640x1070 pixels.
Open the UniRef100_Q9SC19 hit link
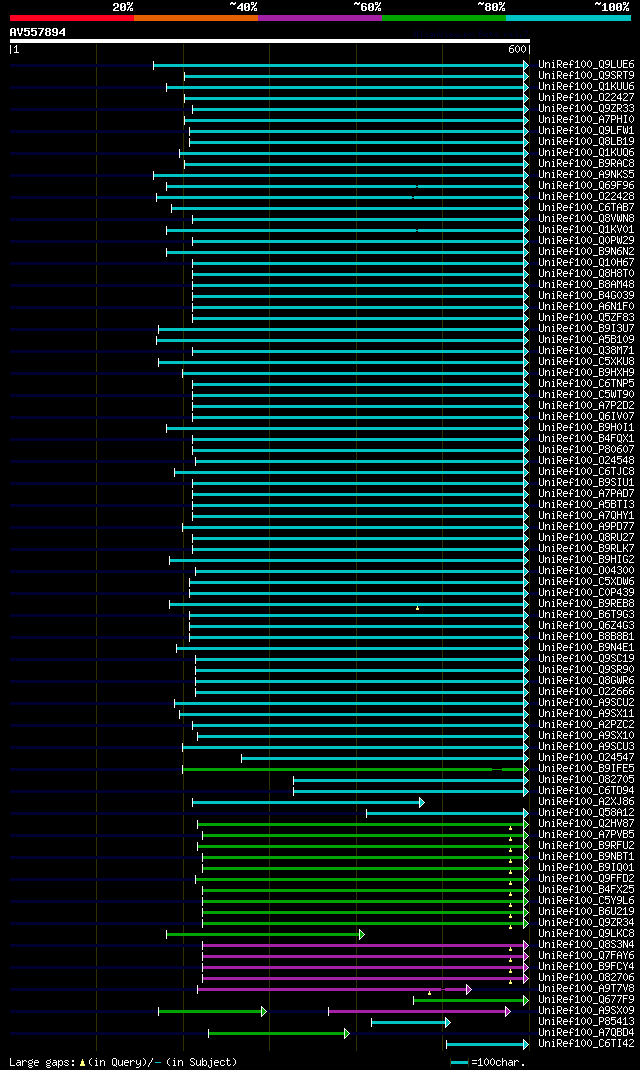(x=586, y=659)
